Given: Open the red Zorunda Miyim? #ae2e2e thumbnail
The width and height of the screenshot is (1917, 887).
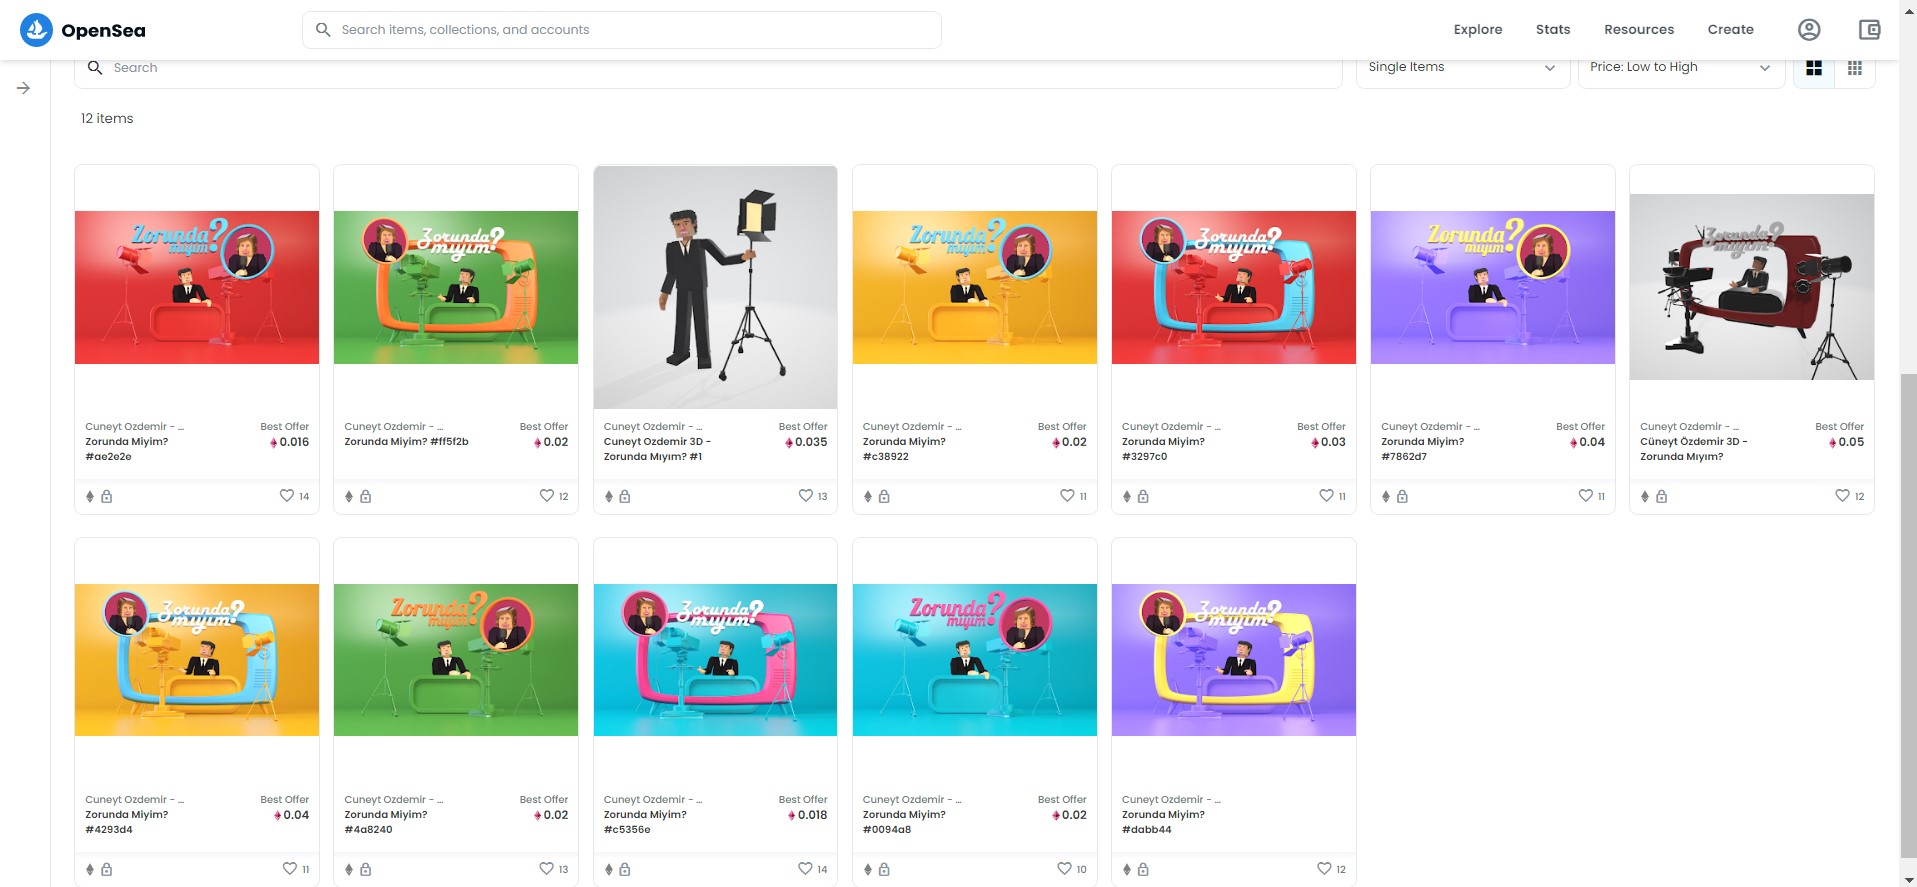Looking at the screenshot, I should (197, 287).
